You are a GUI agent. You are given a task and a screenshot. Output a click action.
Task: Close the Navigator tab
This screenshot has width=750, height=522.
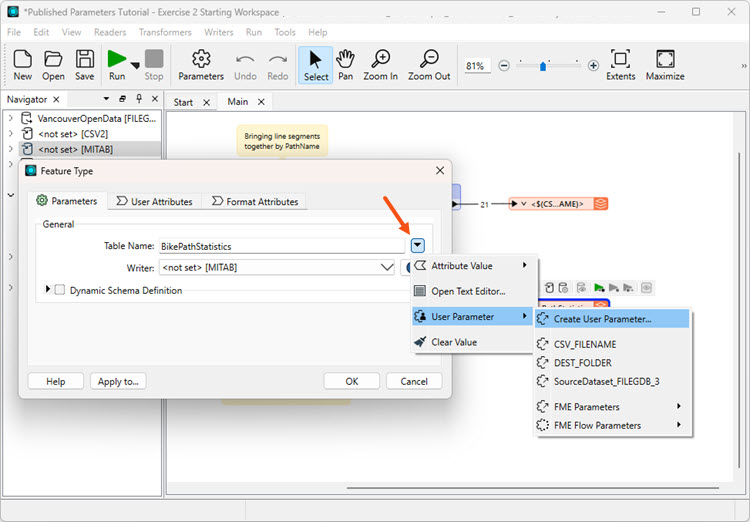56,99
